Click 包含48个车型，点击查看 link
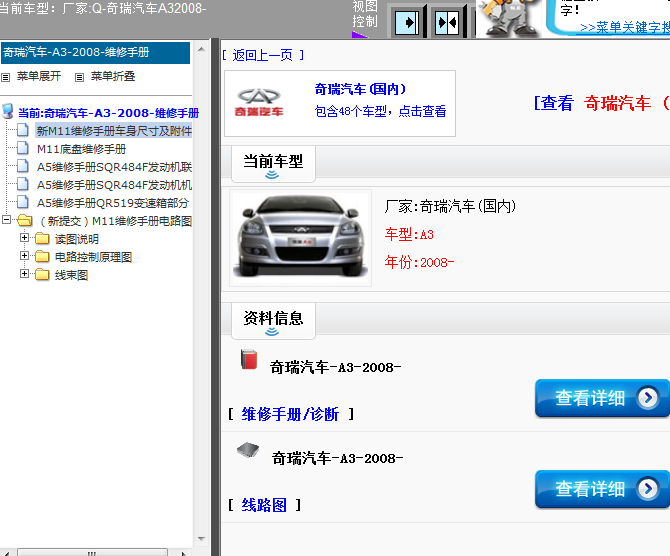This screenshot has height=556, width=670. click(x=380, y=111)
